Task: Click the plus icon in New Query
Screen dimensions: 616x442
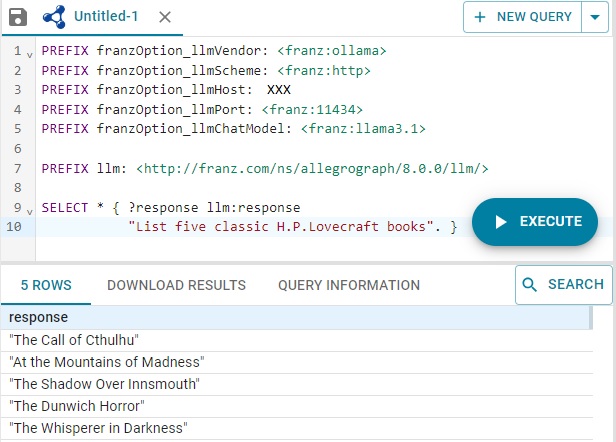Action: pos(481,17)
